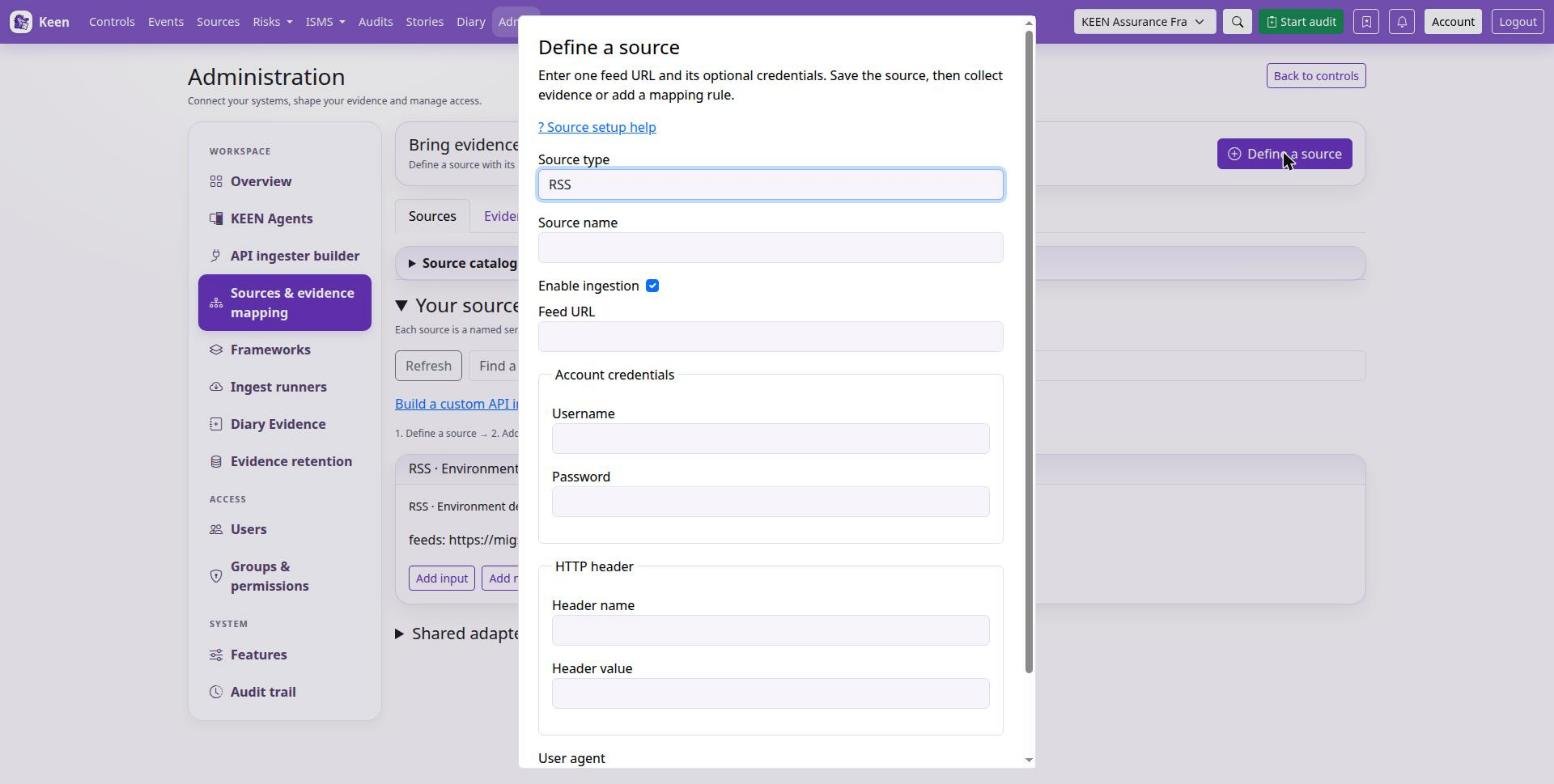This screenshot has width=1554, height=784.
Task: Click the Keen logo icon
Action: pos(21,21)
